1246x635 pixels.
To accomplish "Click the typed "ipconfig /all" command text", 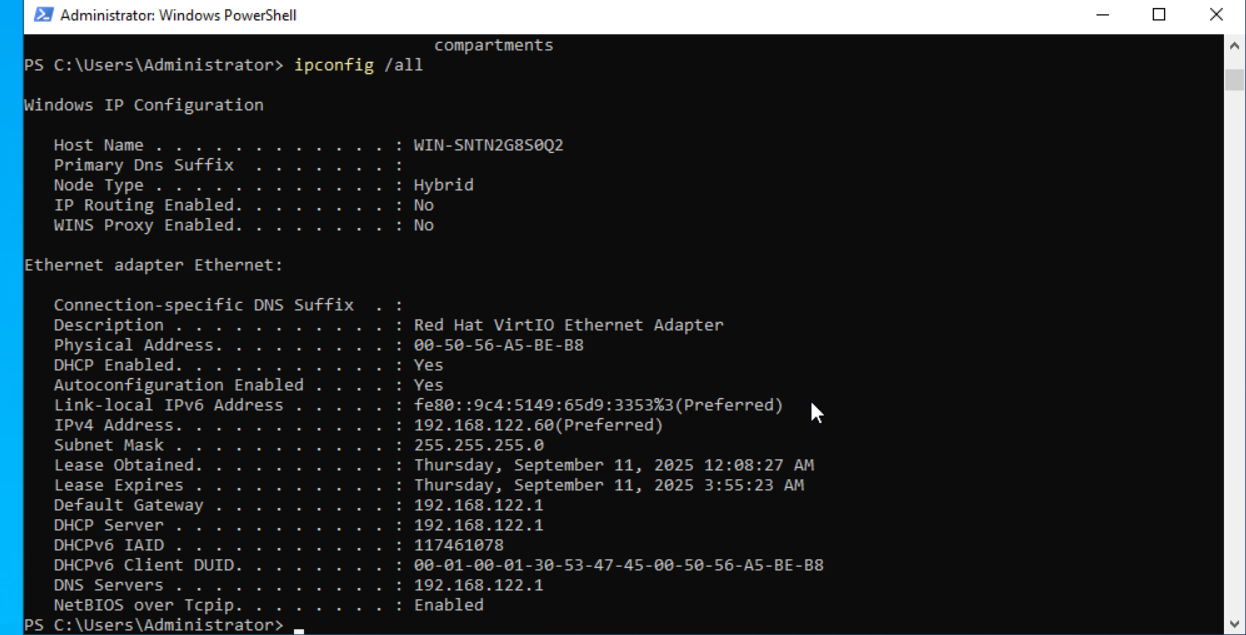I will click(x=358, y=65).
